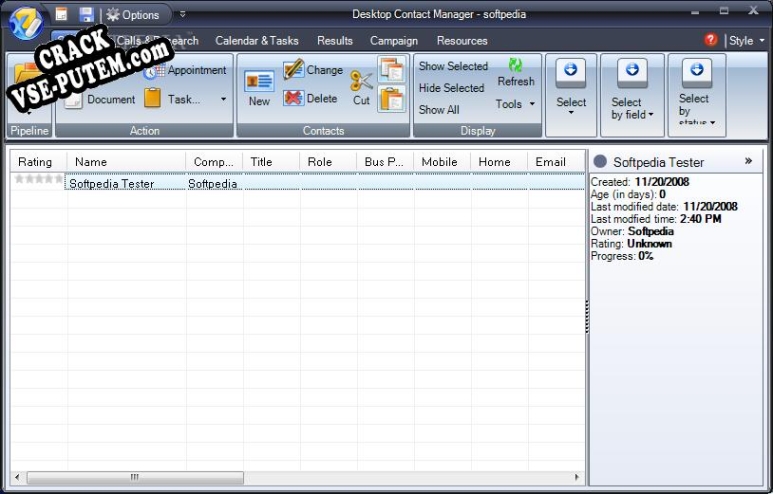Refresh the contact list
The height and width of the screenshot is (494, 773).
point(516,73)
